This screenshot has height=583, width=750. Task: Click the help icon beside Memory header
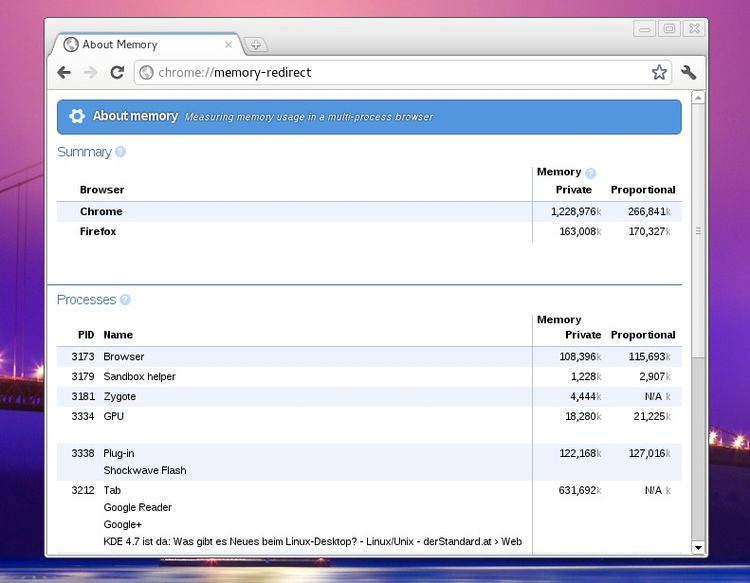pos(590,173)
